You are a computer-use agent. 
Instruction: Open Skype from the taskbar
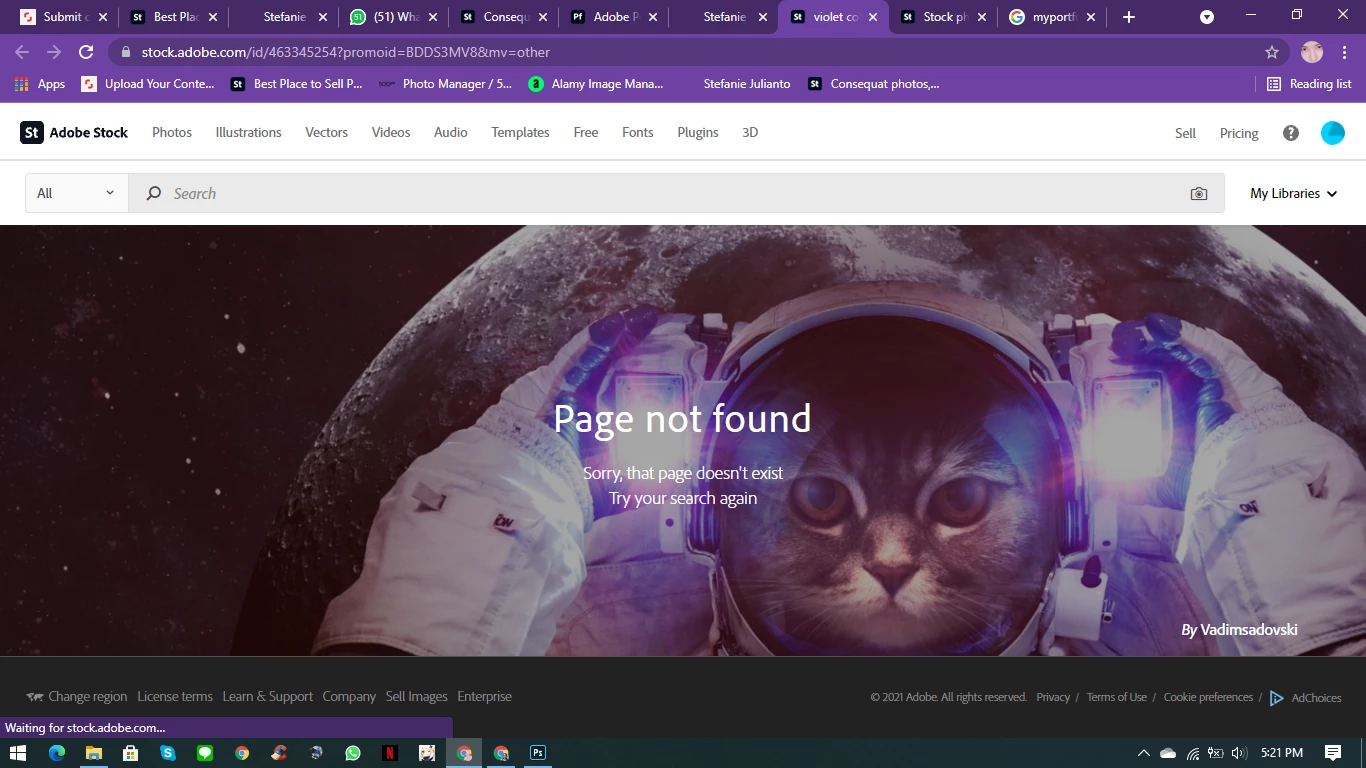[x=168, y=753]
